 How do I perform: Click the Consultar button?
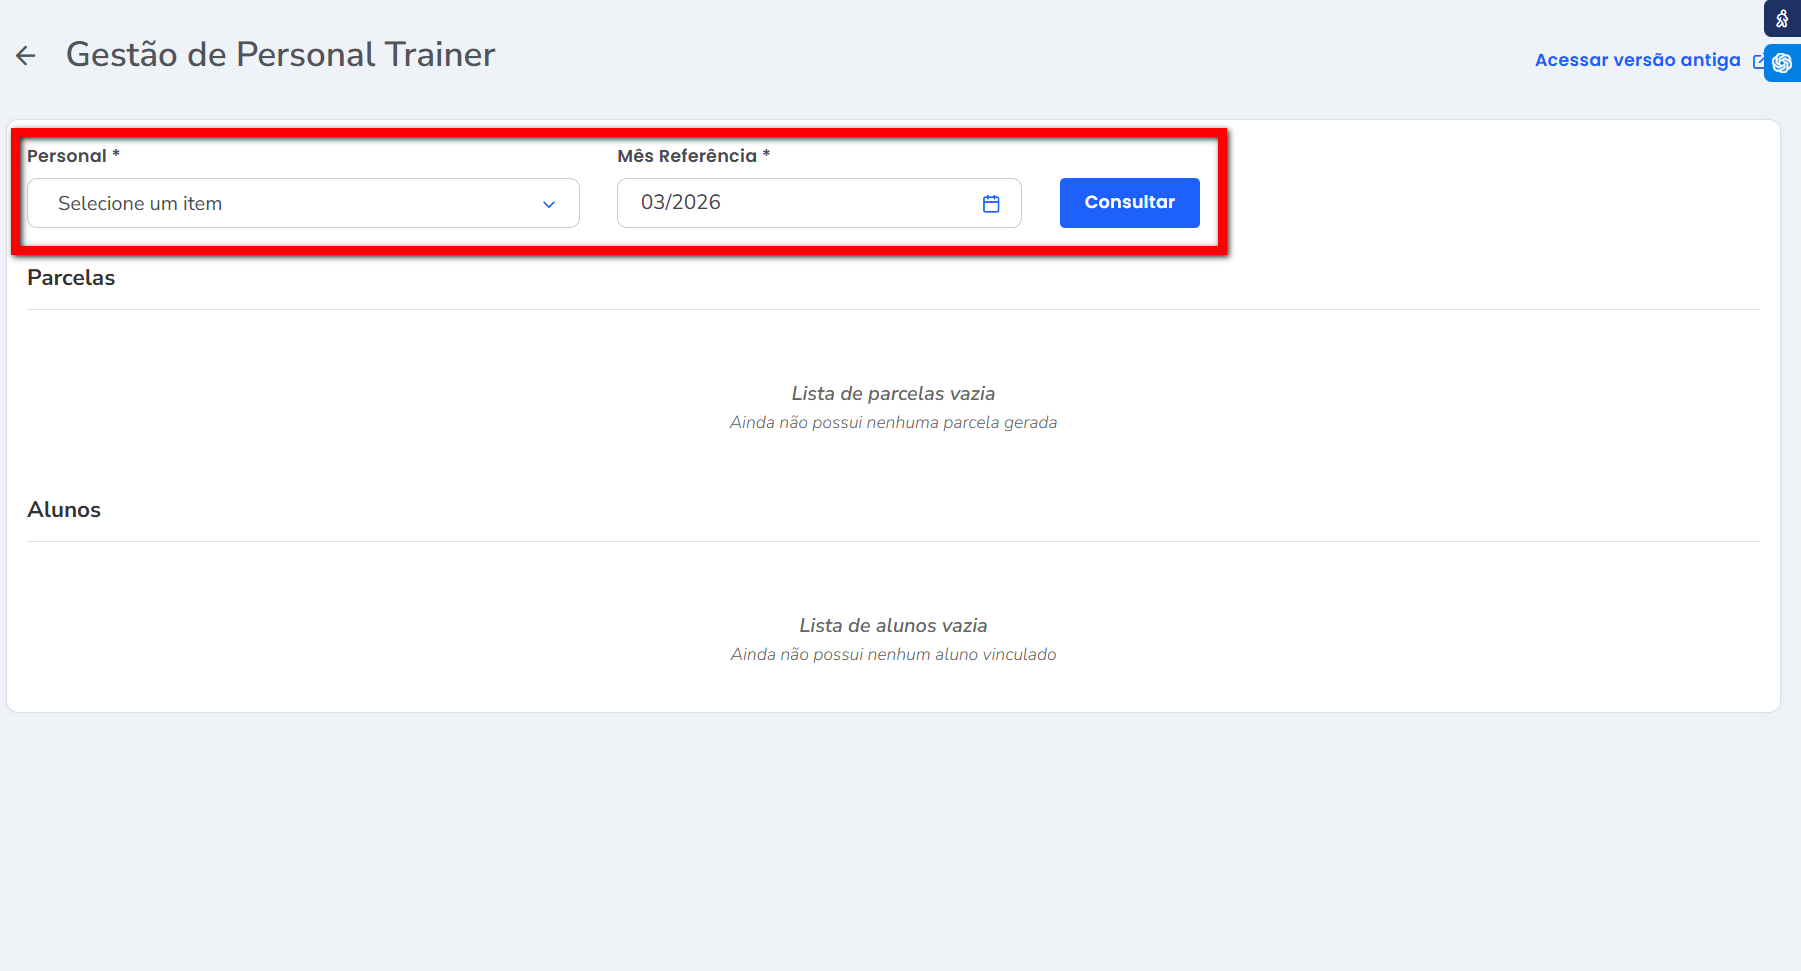coord(1129,203)
